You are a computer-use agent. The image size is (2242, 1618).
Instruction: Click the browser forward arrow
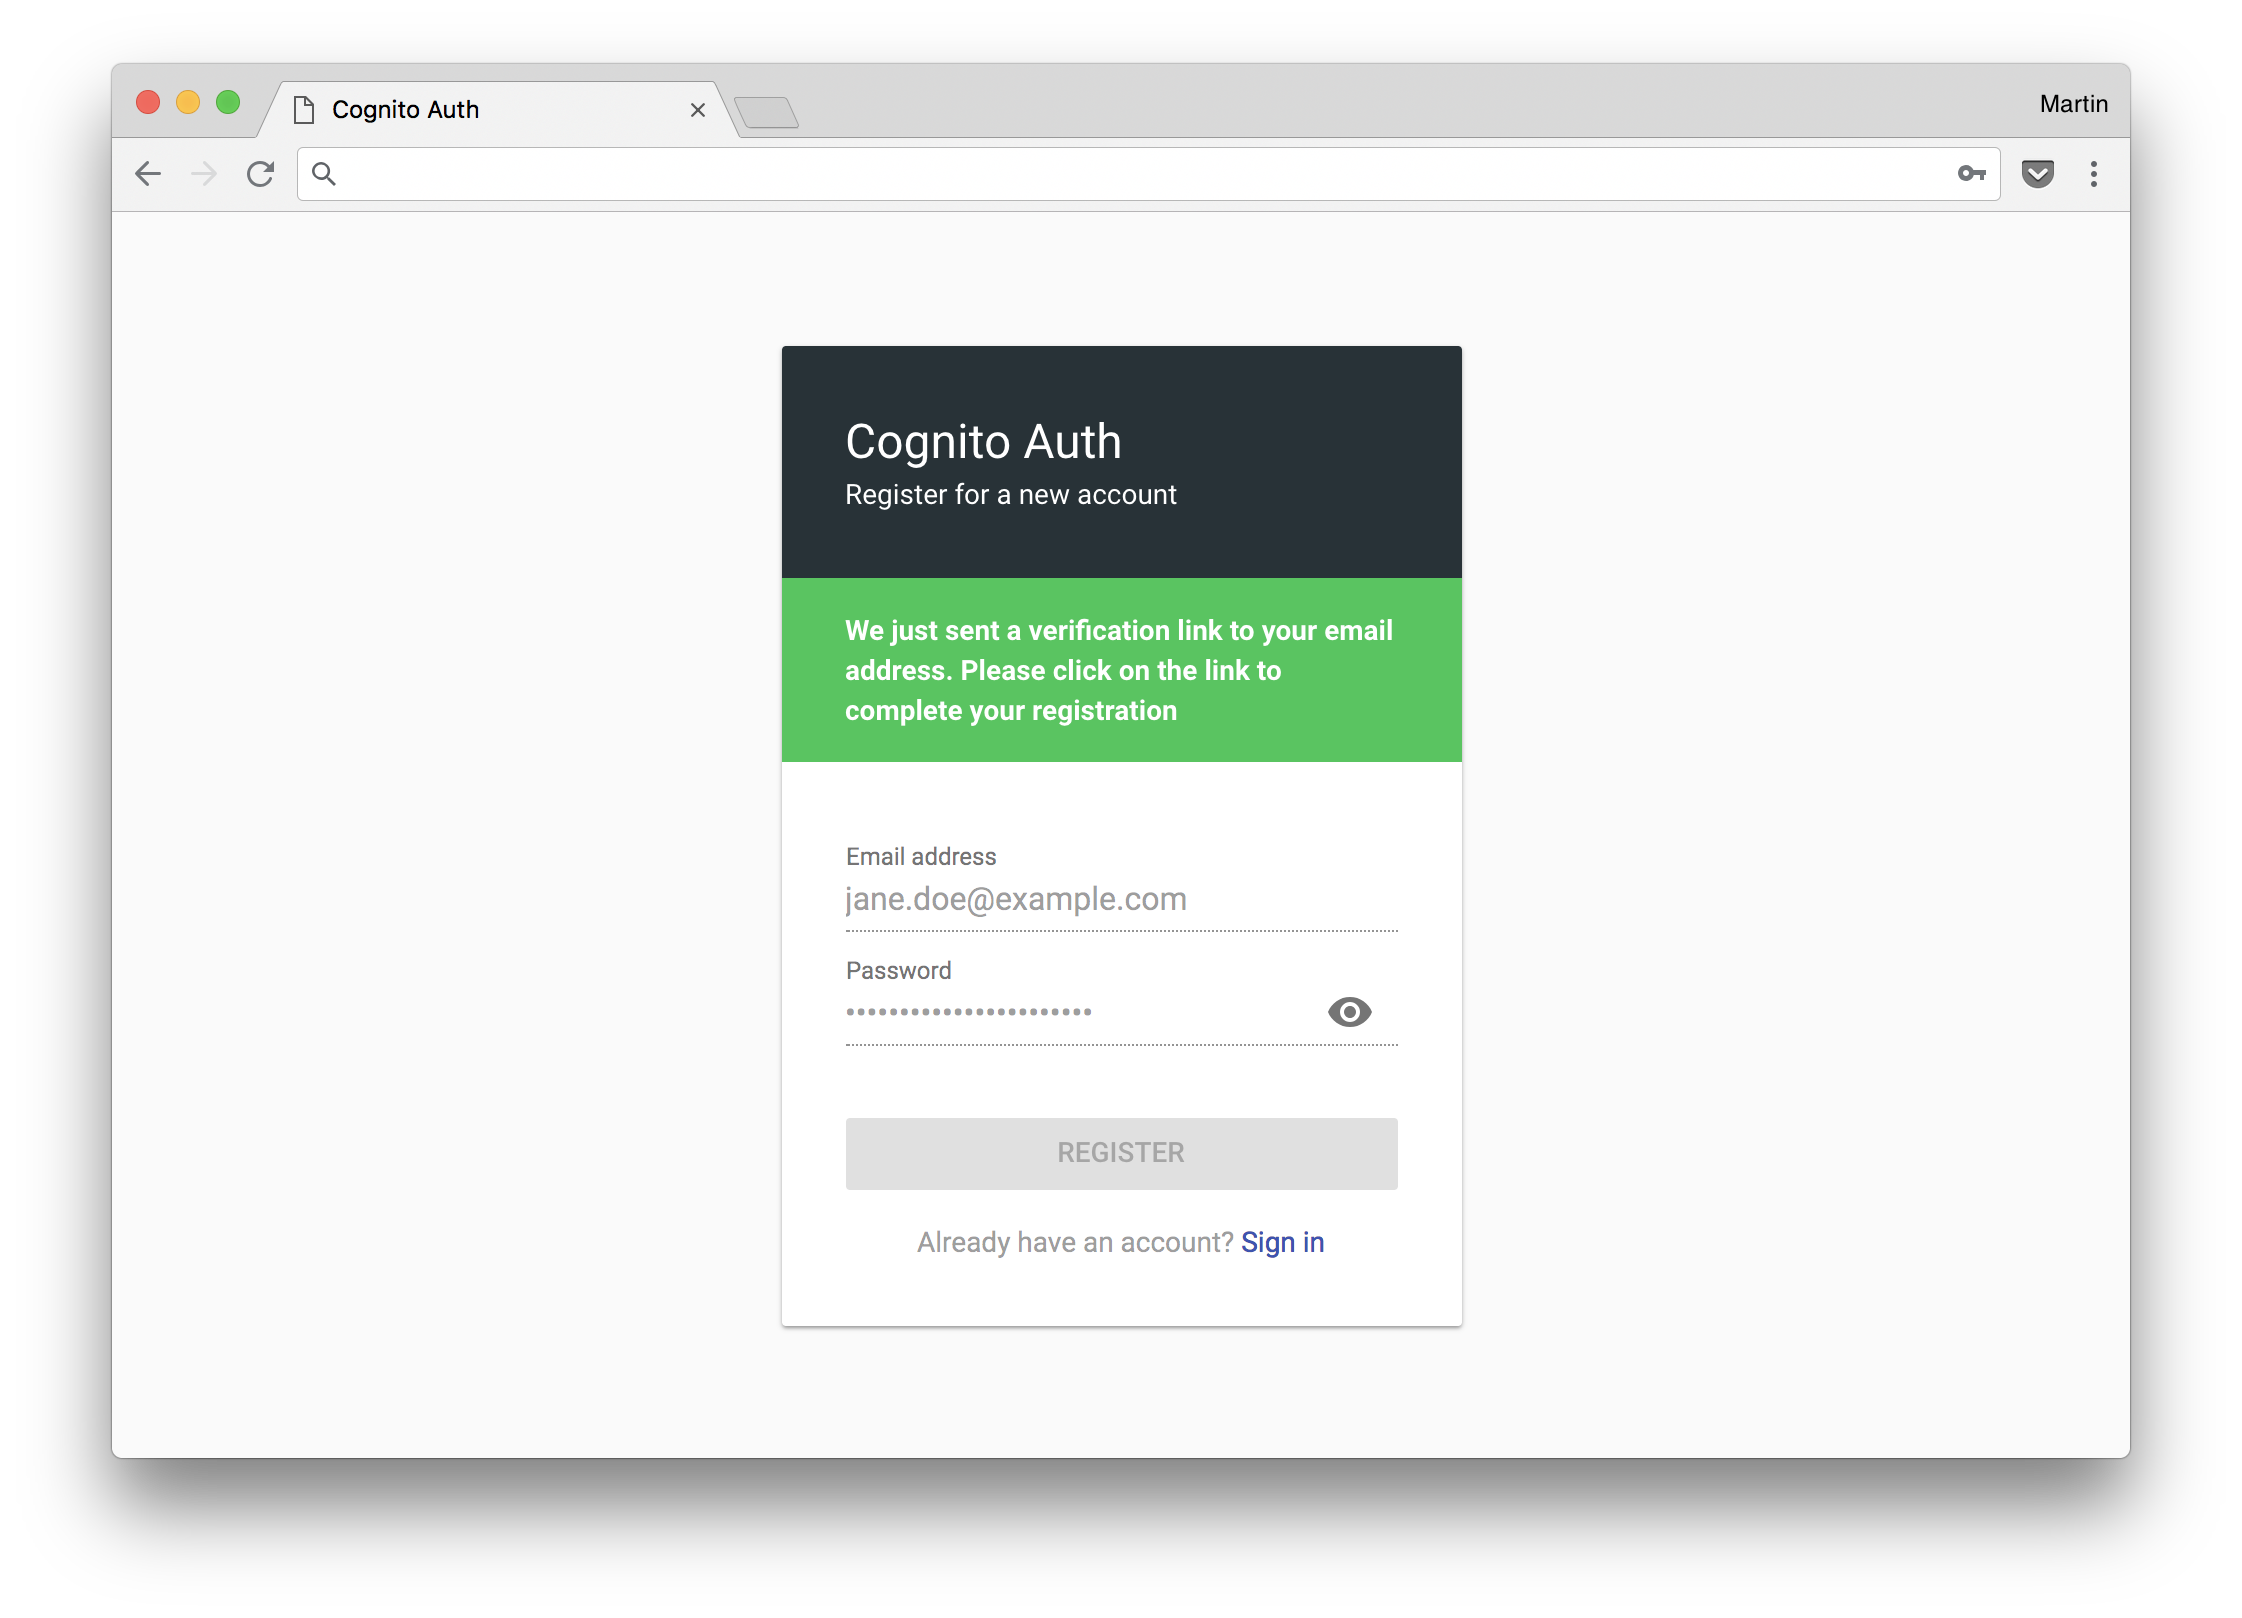[204, 174]
